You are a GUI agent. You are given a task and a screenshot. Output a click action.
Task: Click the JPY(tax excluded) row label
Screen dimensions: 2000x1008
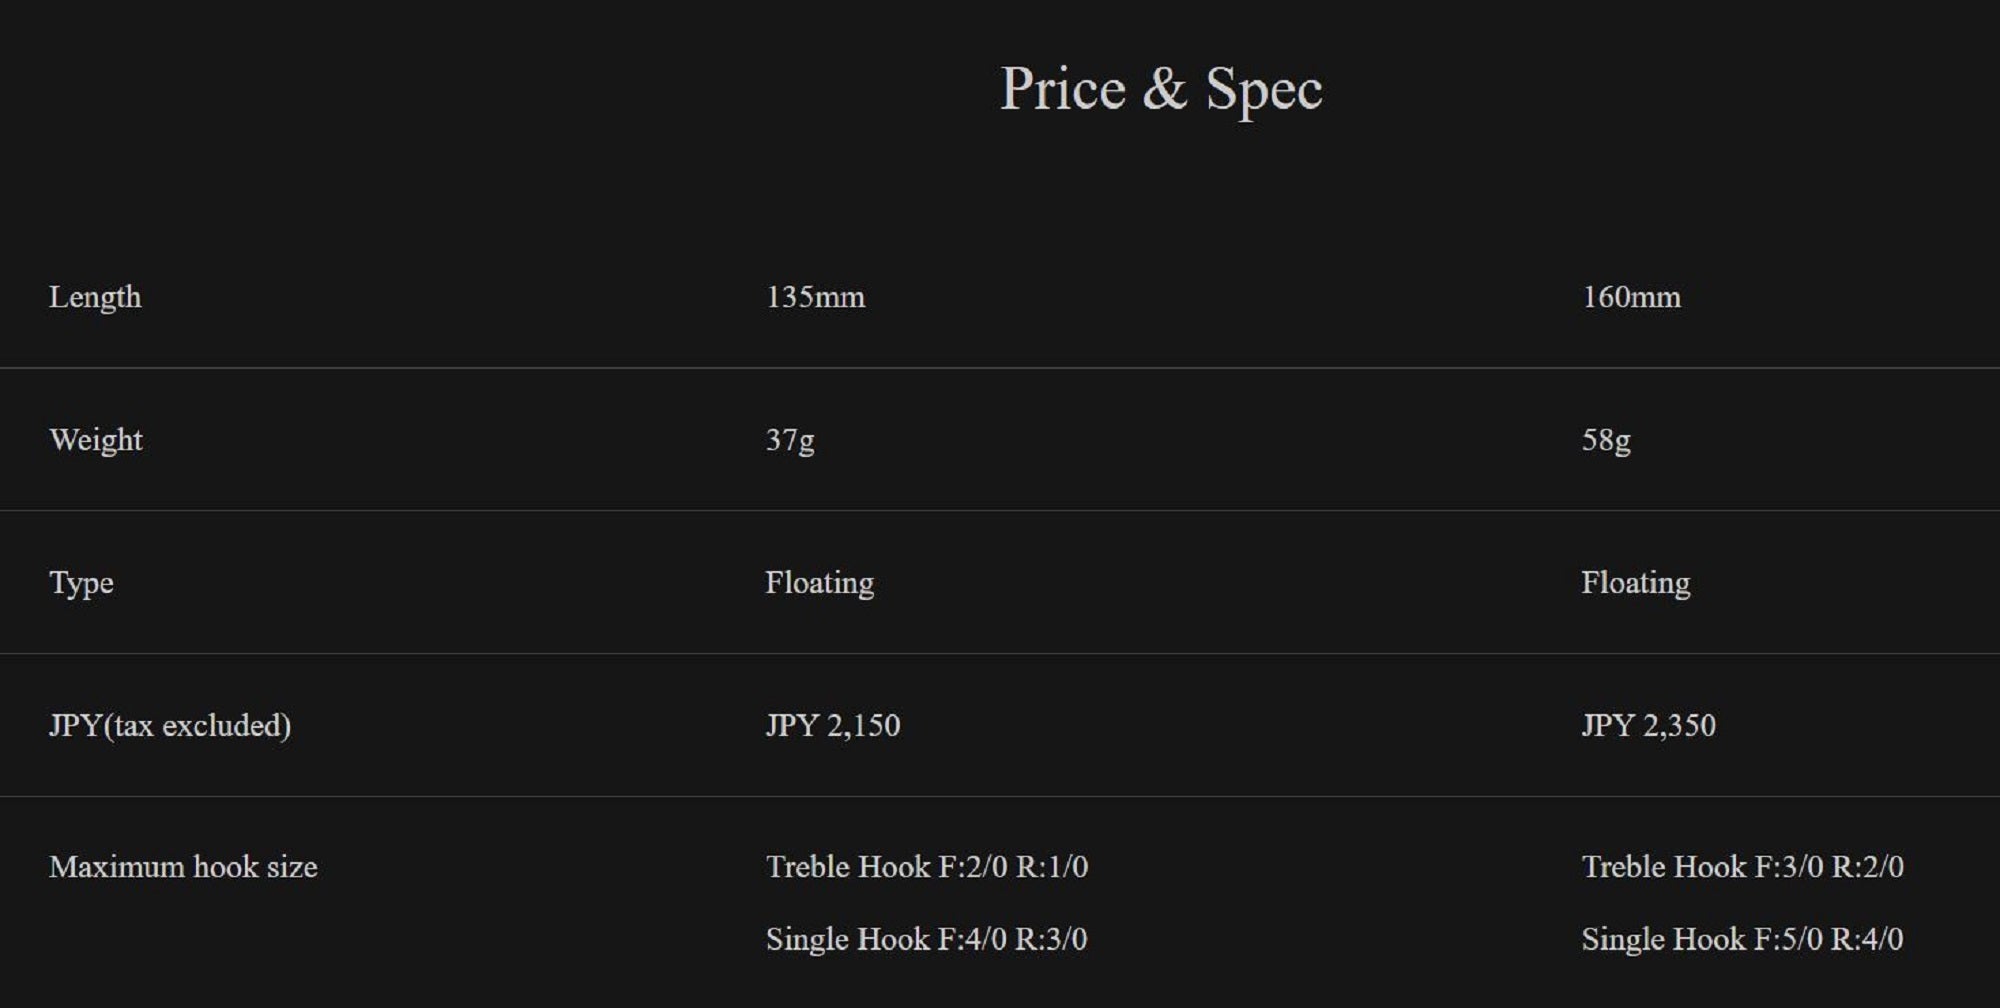coord(170,725)
